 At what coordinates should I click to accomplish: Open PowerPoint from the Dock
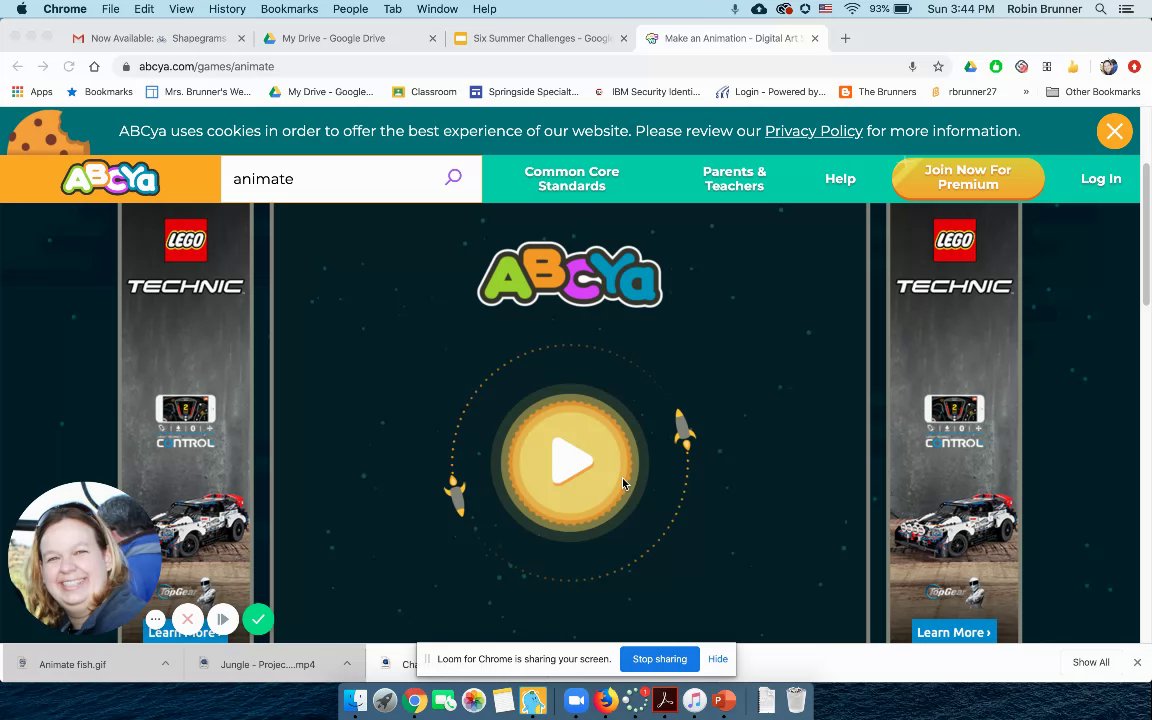[x=724, y=700]
